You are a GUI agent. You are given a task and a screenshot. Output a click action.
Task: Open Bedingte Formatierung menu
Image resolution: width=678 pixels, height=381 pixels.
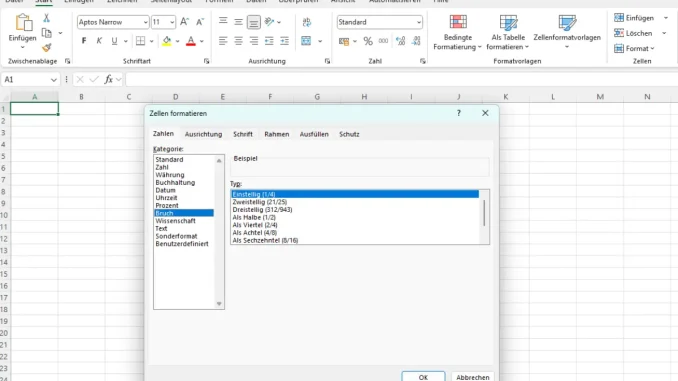[457, 32]
